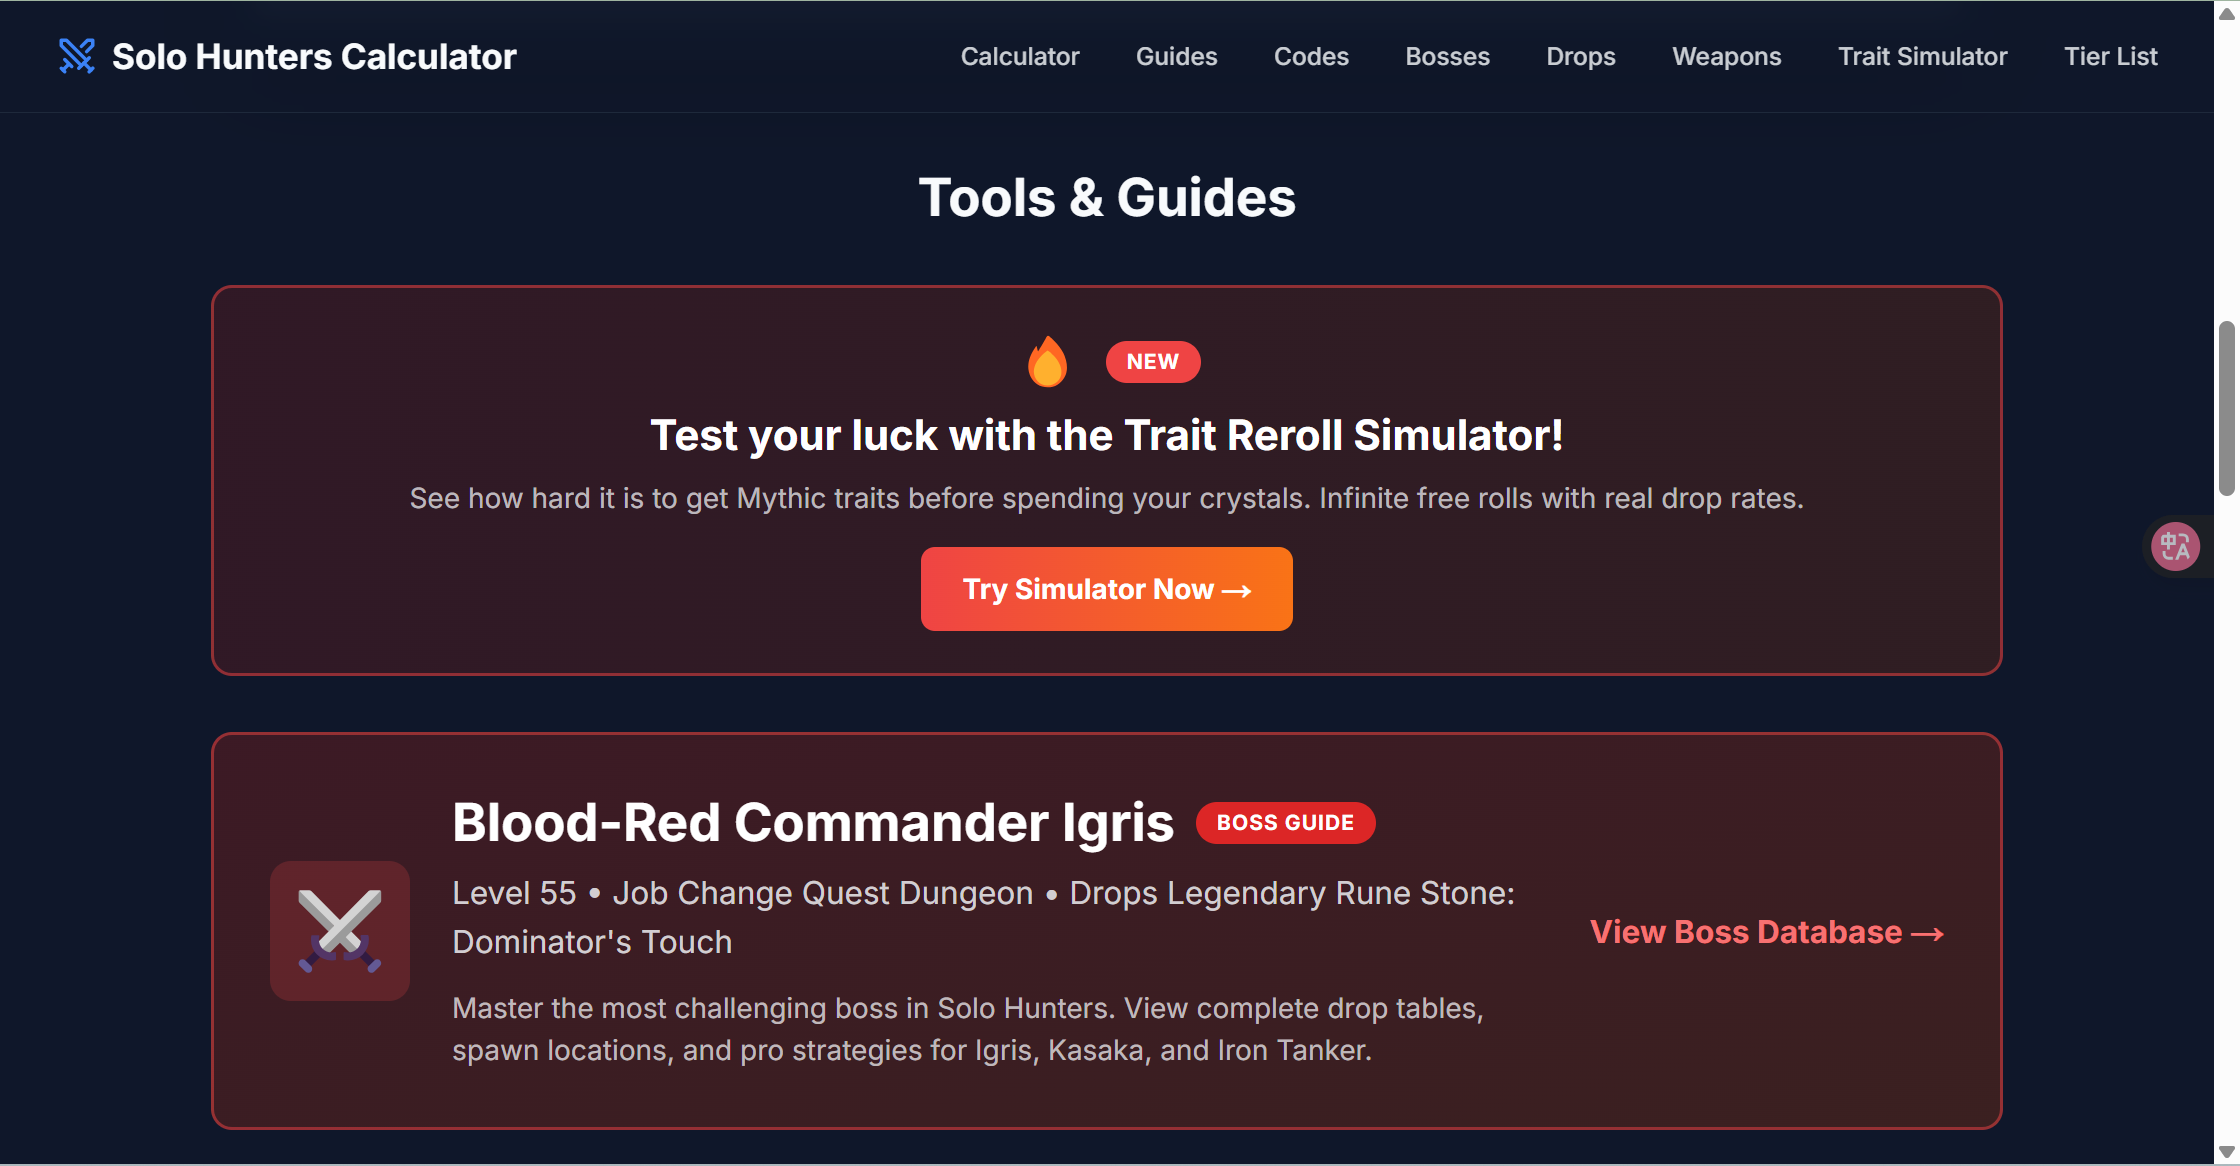Select Weapons in the navigation bar
Image resolution: width=2240 pixels, height=1166 pixels.
1726,57
